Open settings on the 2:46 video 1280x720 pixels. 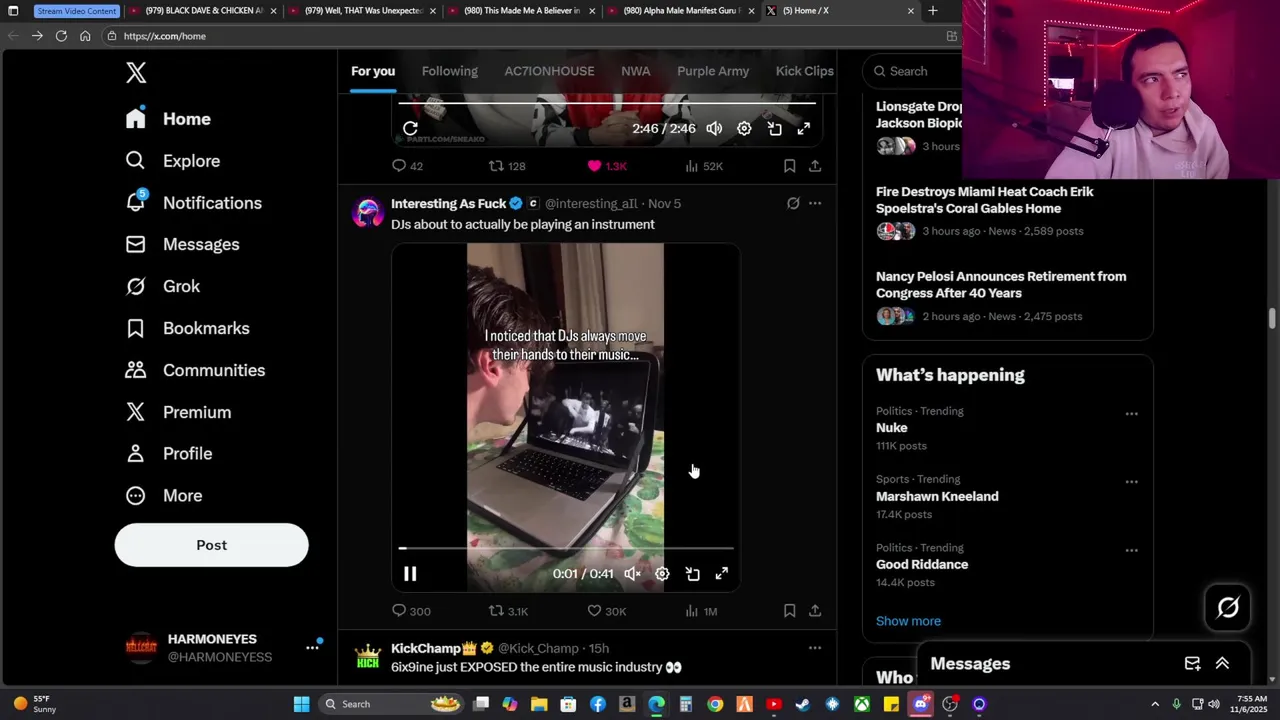[744, 129]
